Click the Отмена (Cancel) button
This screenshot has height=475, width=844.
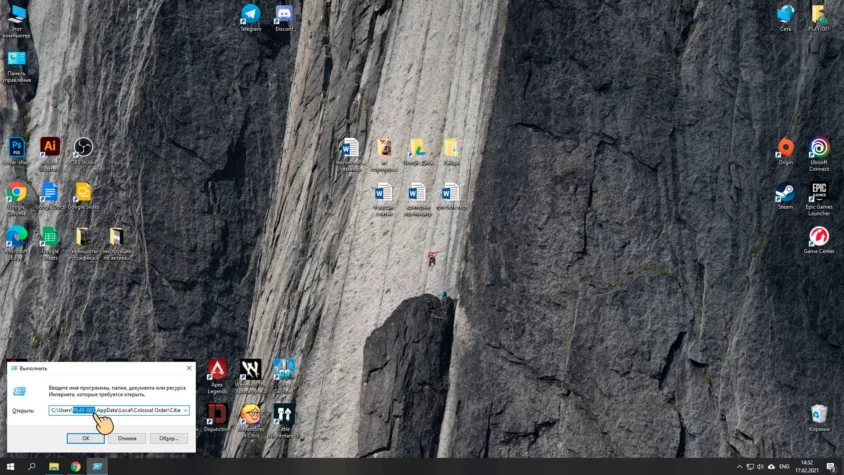127,438
